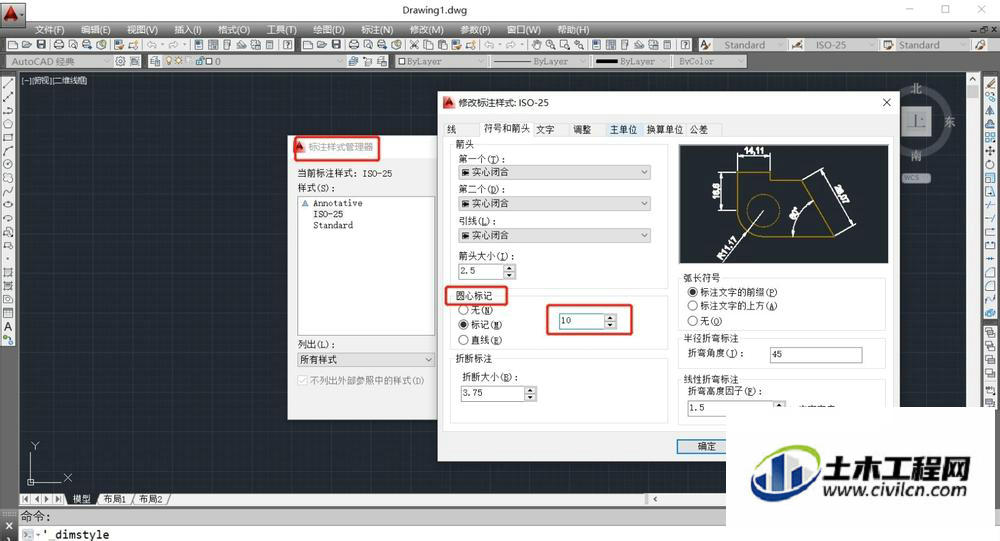The height and width of the screenshot is (541, 1000).
Task: Open the ByLayer color dropdown
Action: coord(442,61)
